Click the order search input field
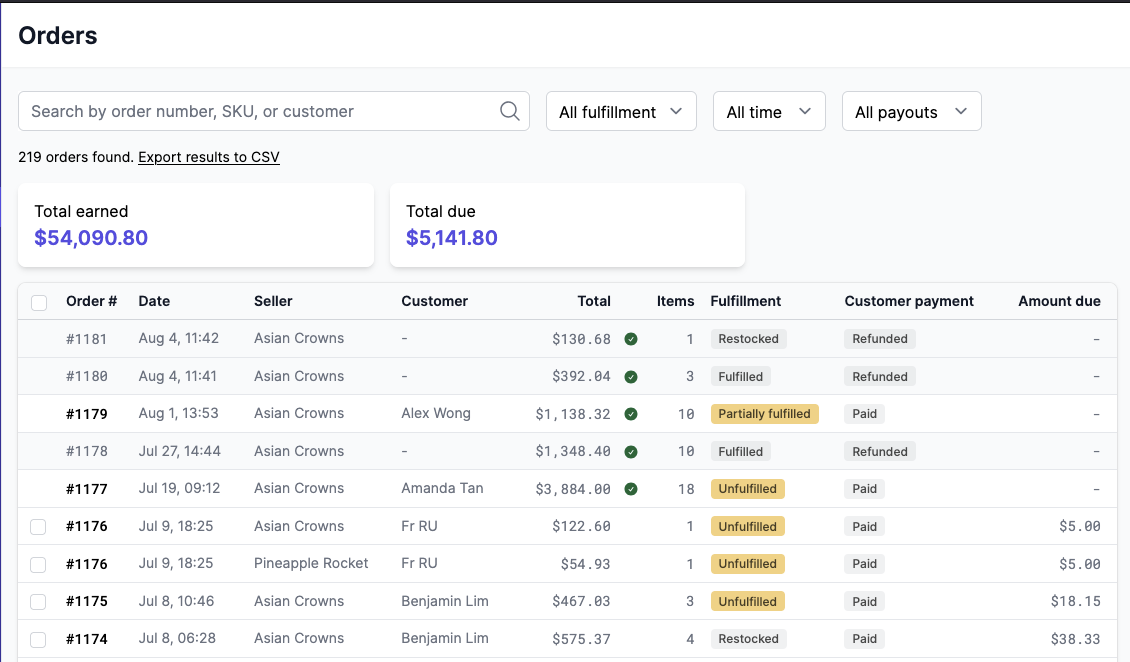This screenshot has width=1130, height=662. pyautogui.click(x=250, y=111)
